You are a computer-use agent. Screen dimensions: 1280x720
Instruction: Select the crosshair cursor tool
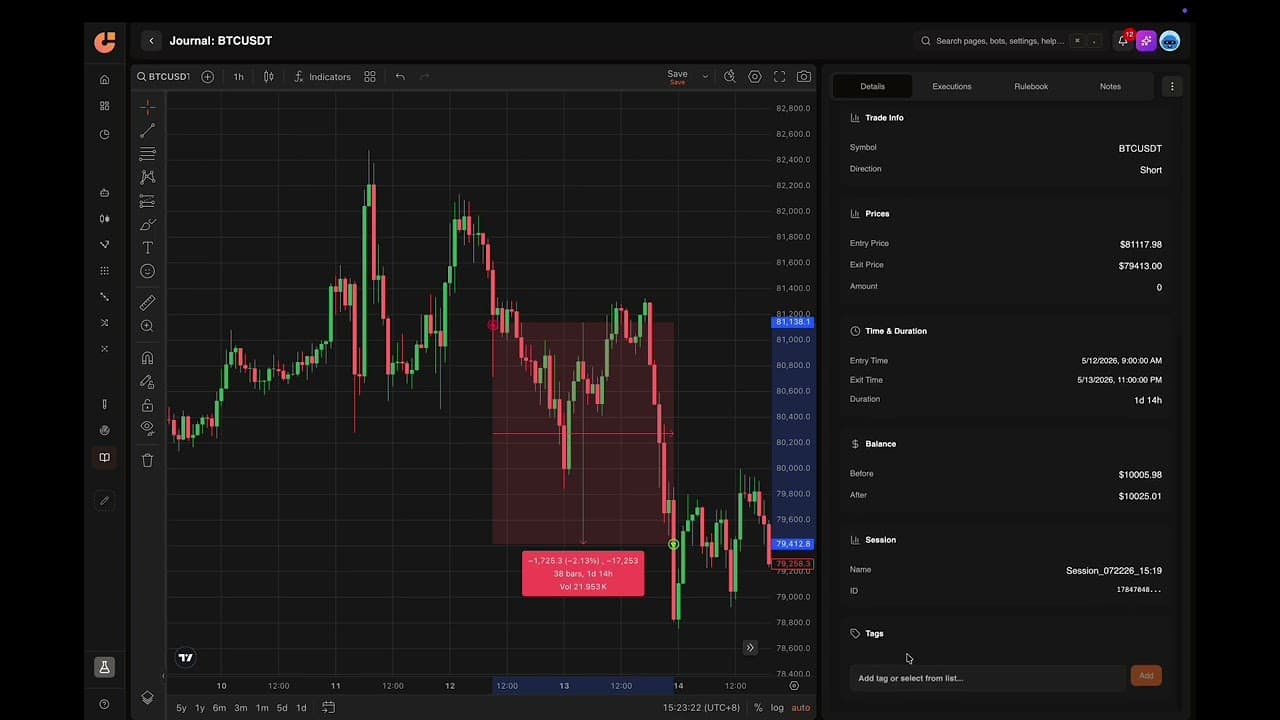coord(147,106)
